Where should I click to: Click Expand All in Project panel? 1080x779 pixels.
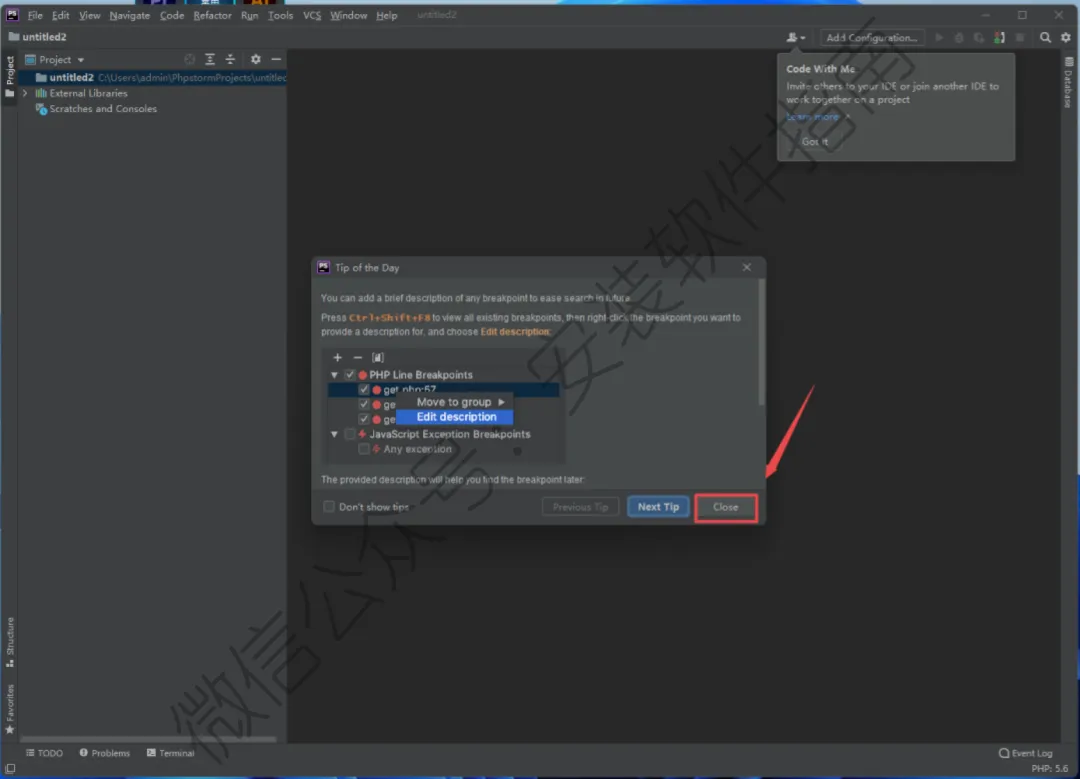[210, 59]
